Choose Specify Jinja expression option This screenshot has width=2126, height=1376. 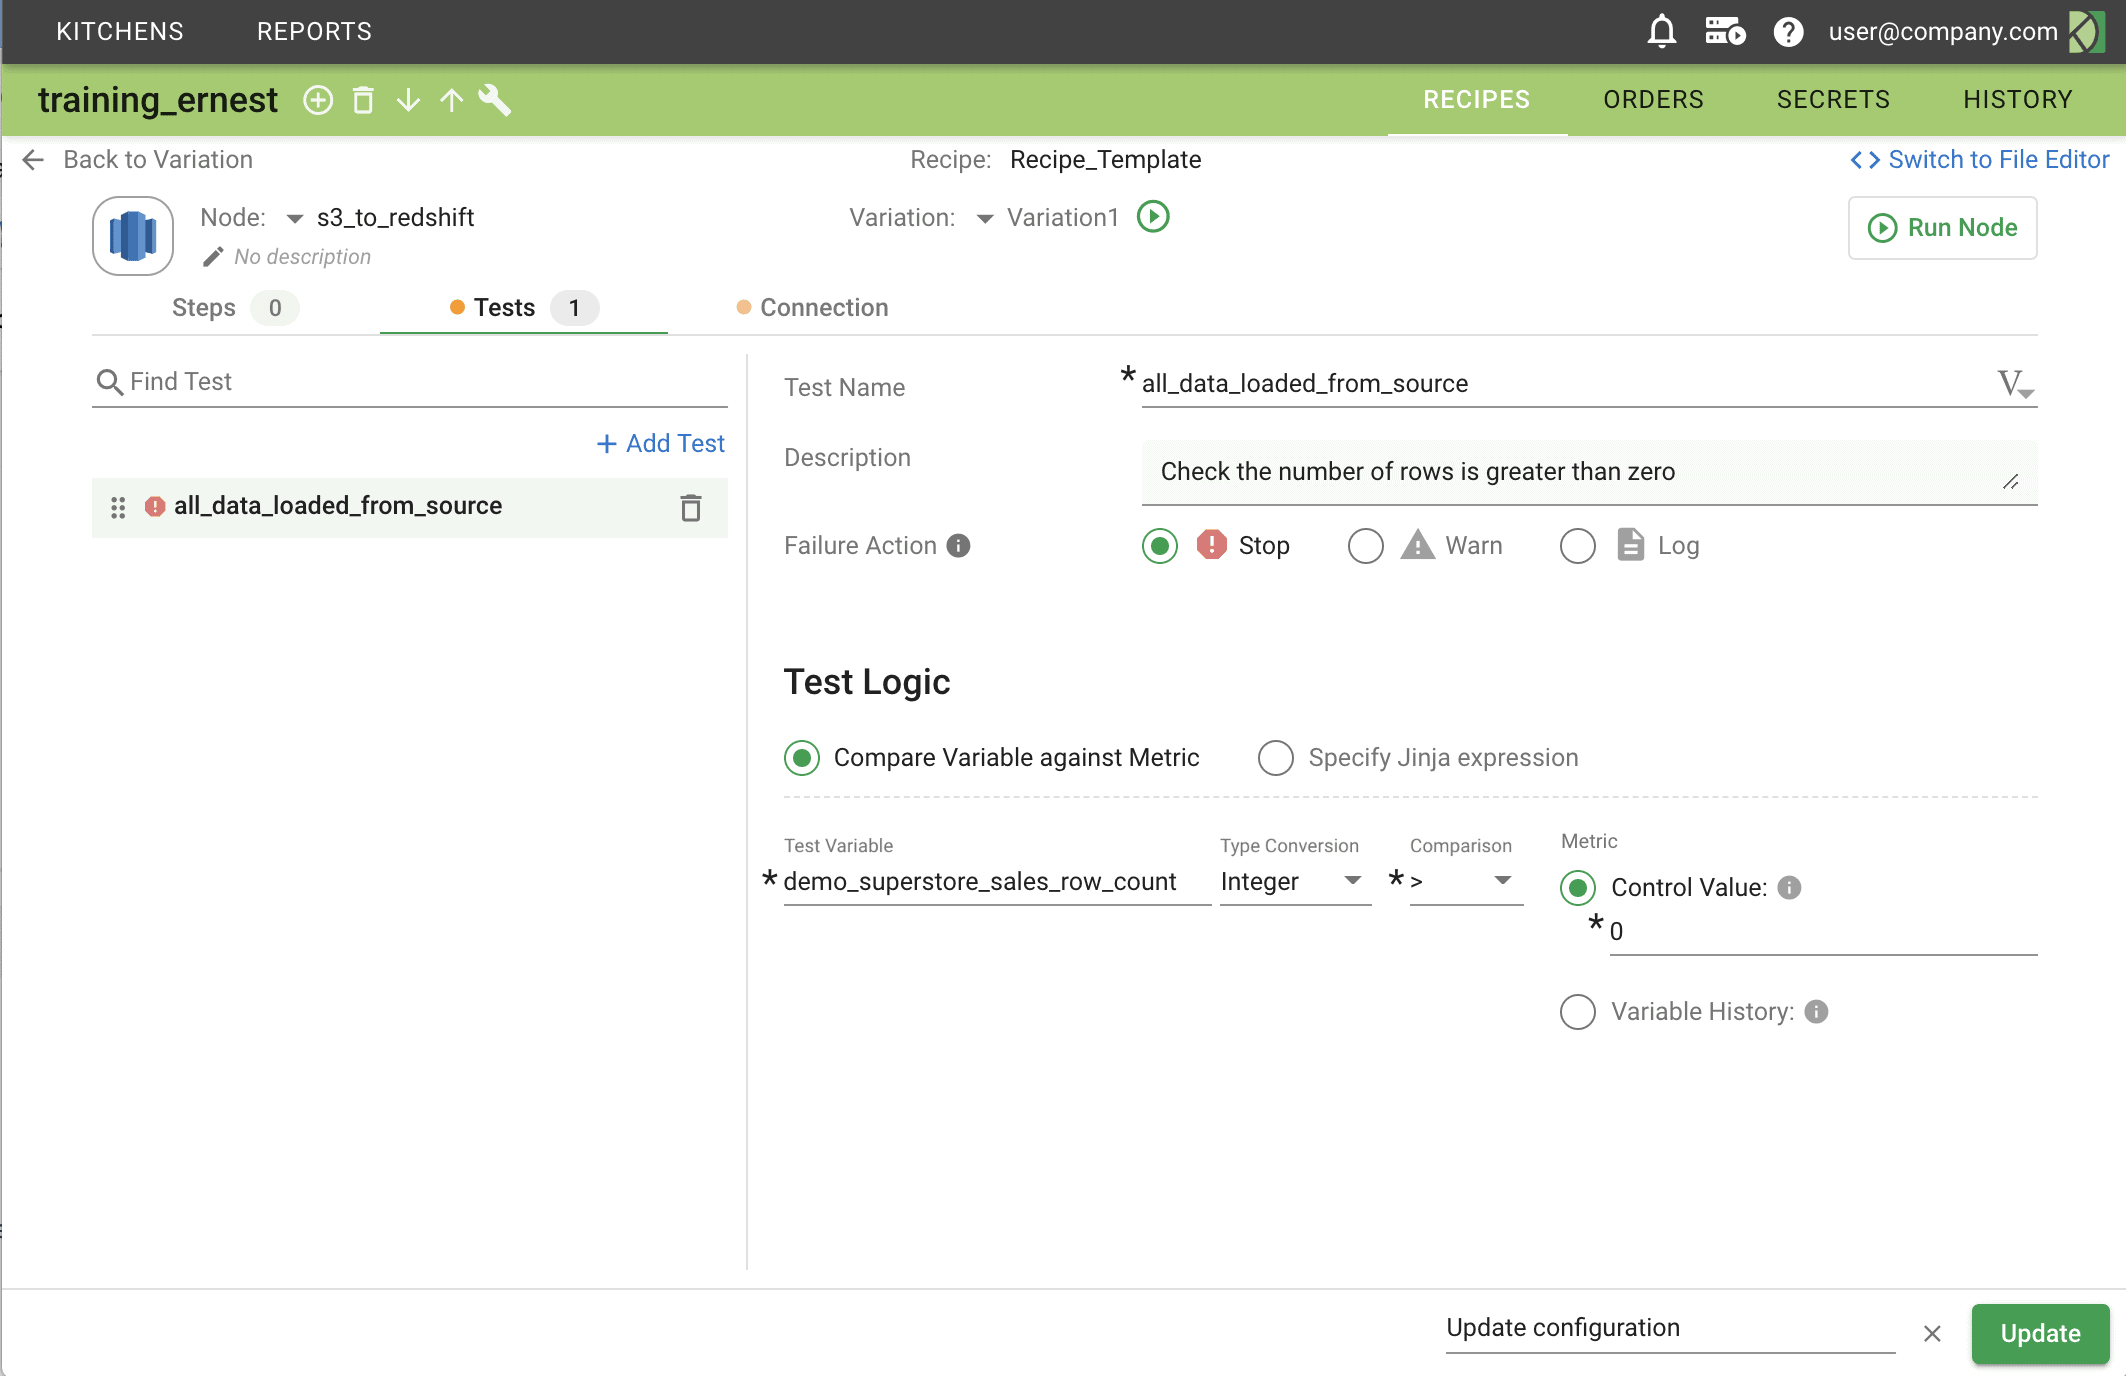(1276, 758)
